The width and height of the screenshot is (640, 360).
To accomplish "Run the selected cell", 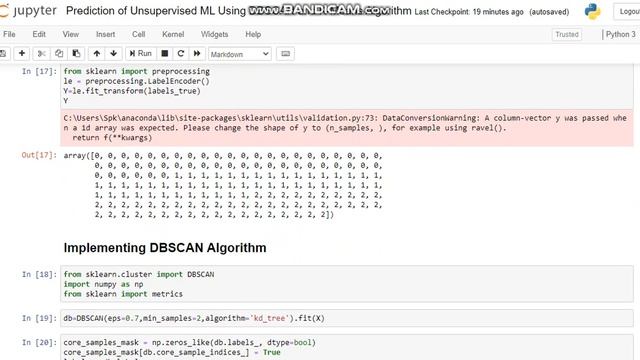I will coord(140,53).
